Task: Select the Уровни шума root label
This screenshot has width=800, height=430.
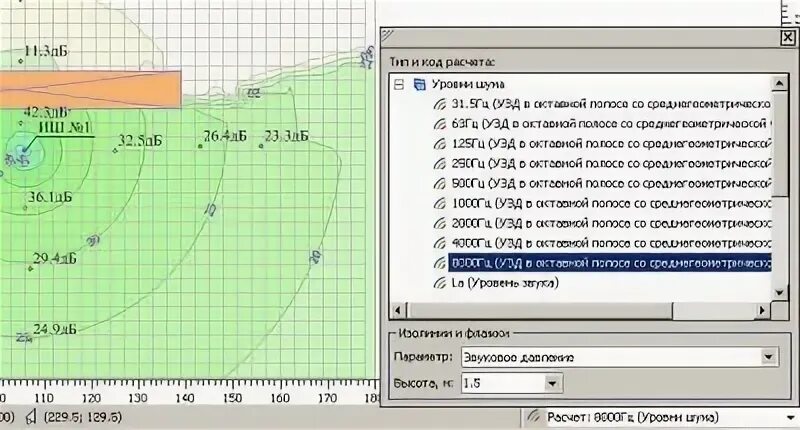Action: [468, 84]
